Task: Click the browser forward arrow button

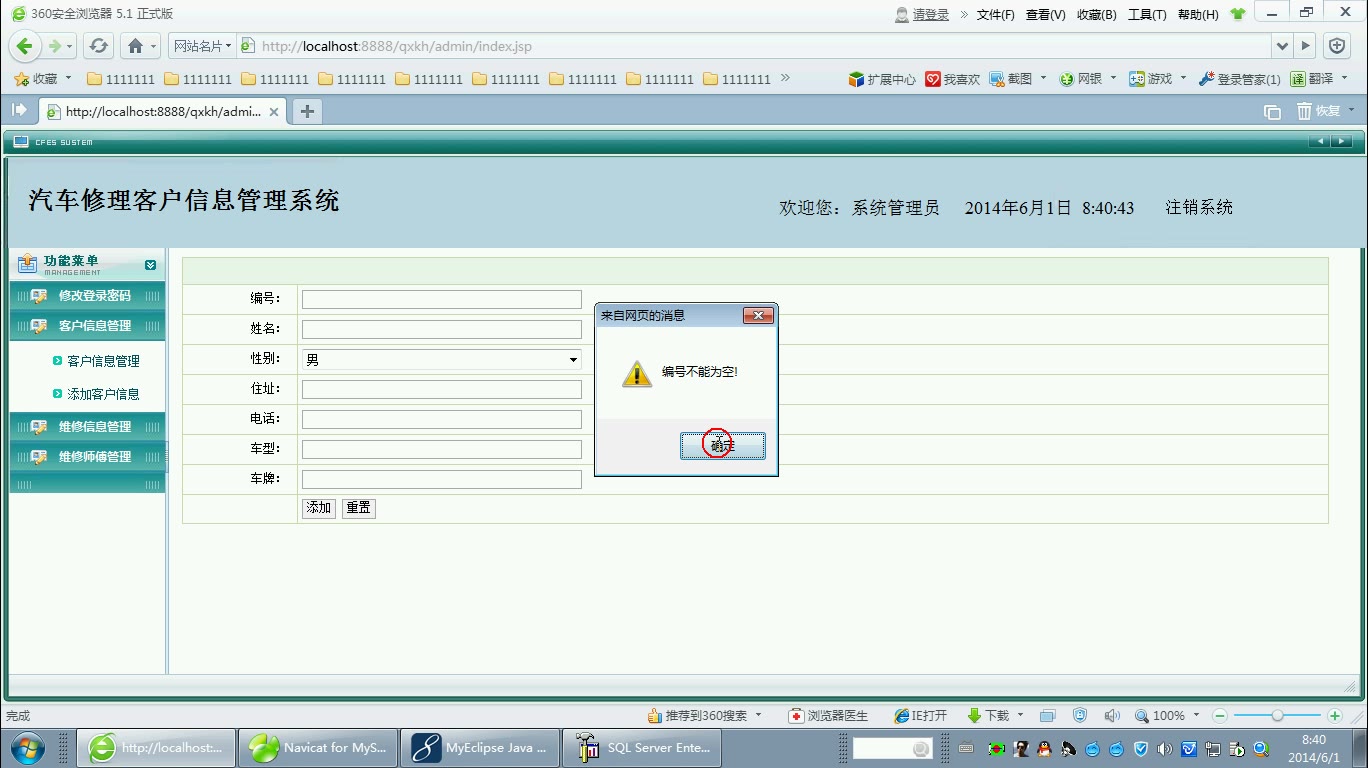Action: [55, 46]
